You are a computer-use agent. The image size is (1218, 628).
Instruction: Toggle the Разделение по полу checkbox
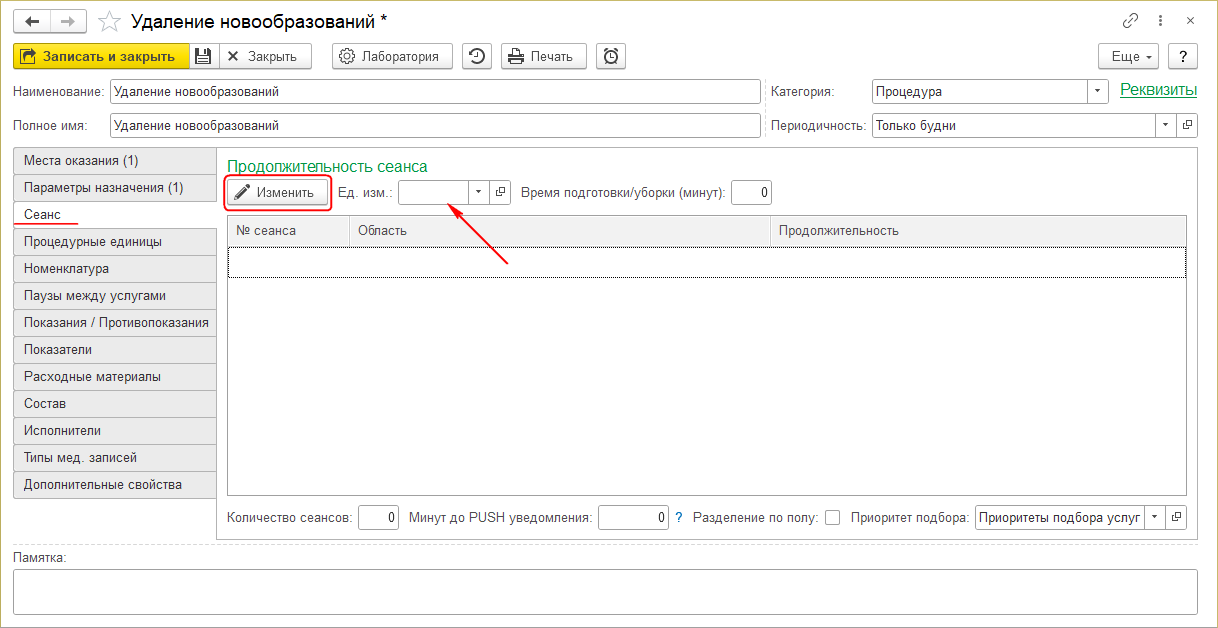coord(832,518)
